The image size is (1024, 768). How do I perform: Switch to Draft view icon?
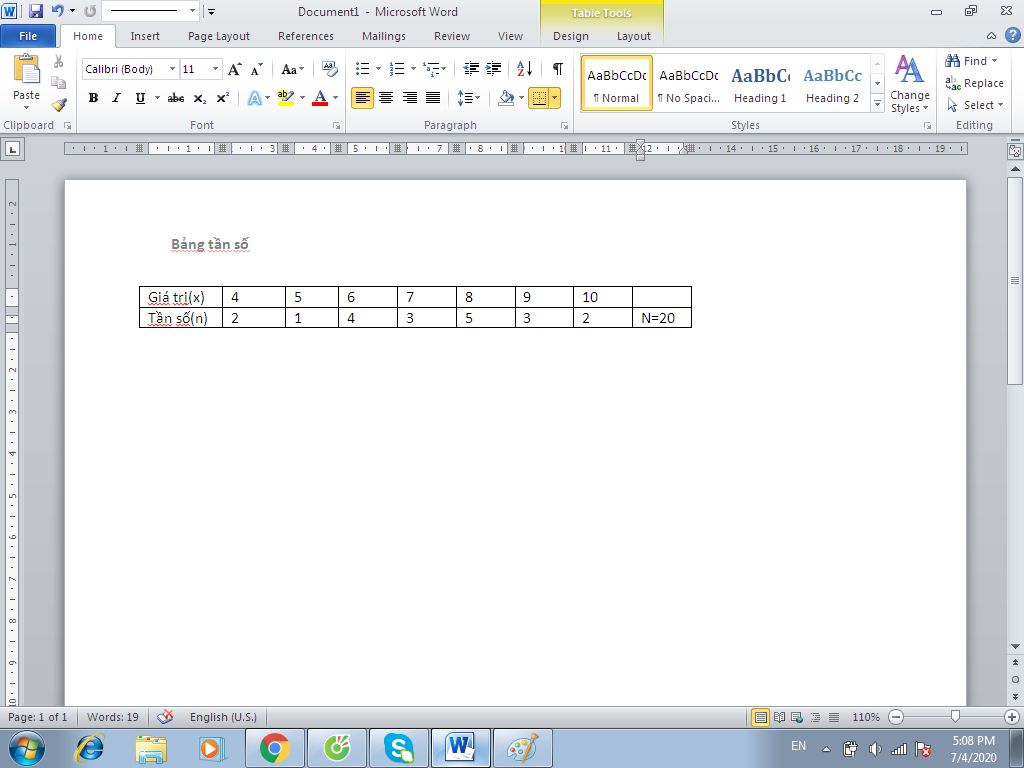(833, 717)
